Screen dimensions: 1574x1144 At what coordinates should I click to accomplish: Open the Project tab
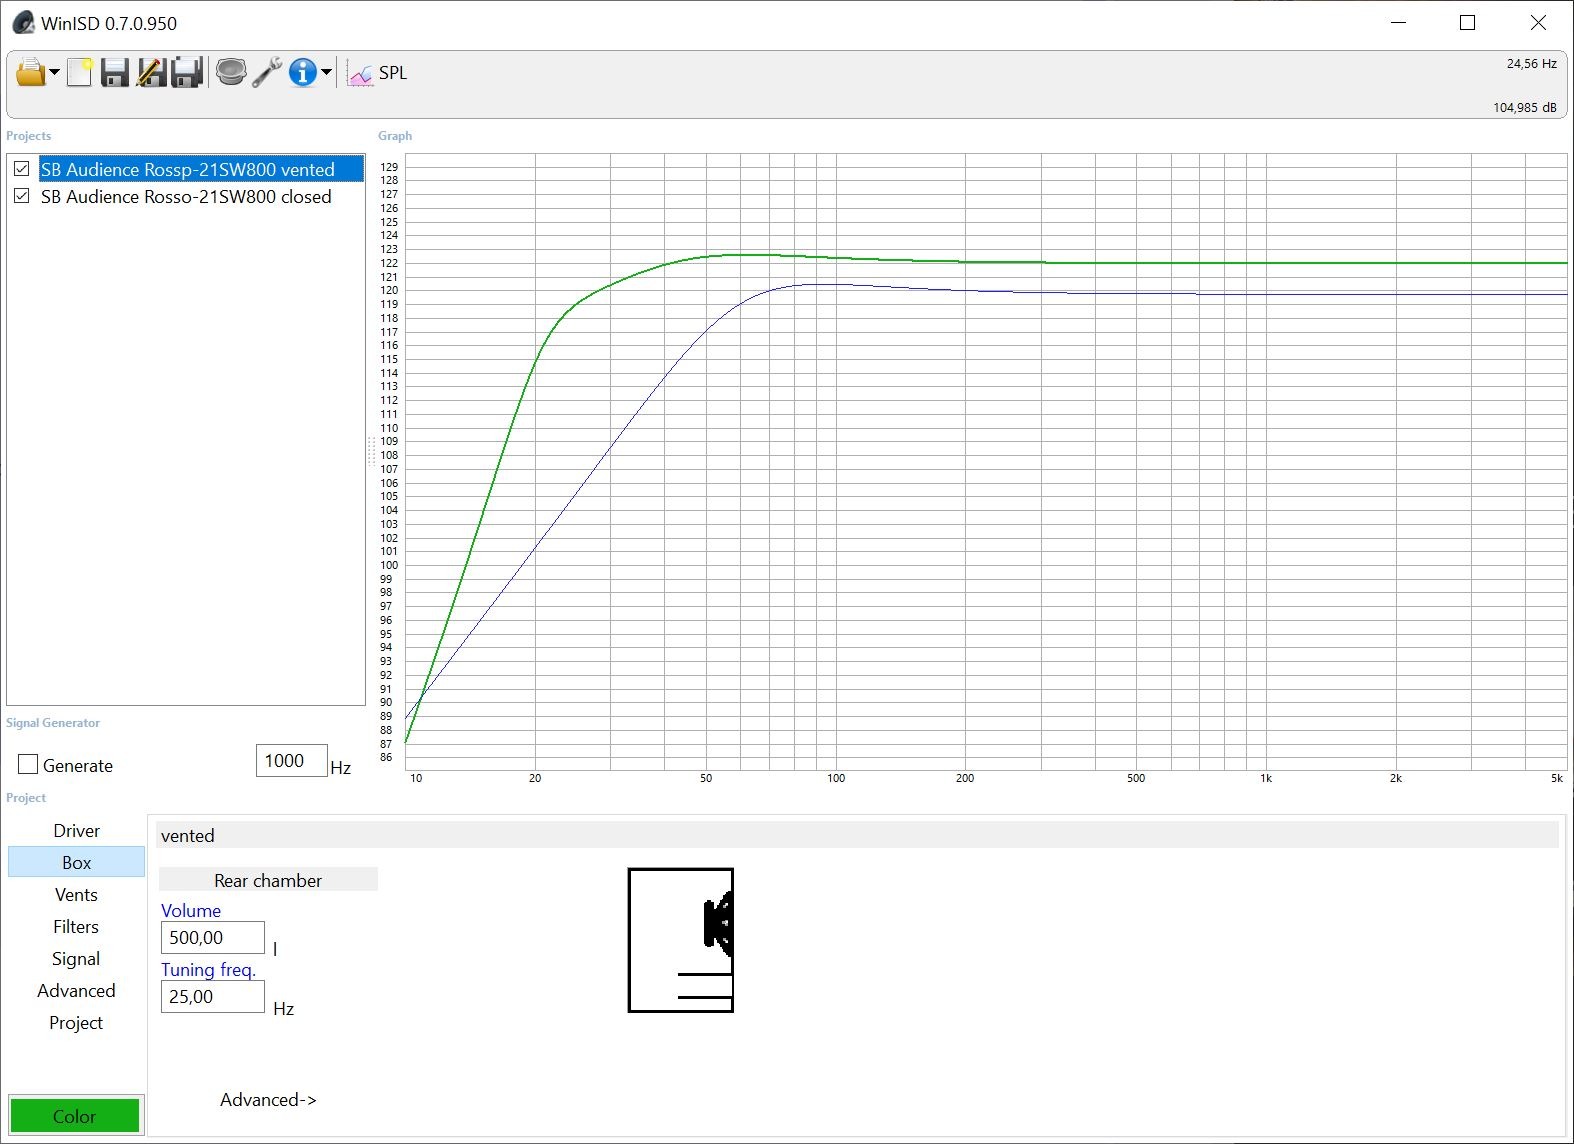point(76,1022)
